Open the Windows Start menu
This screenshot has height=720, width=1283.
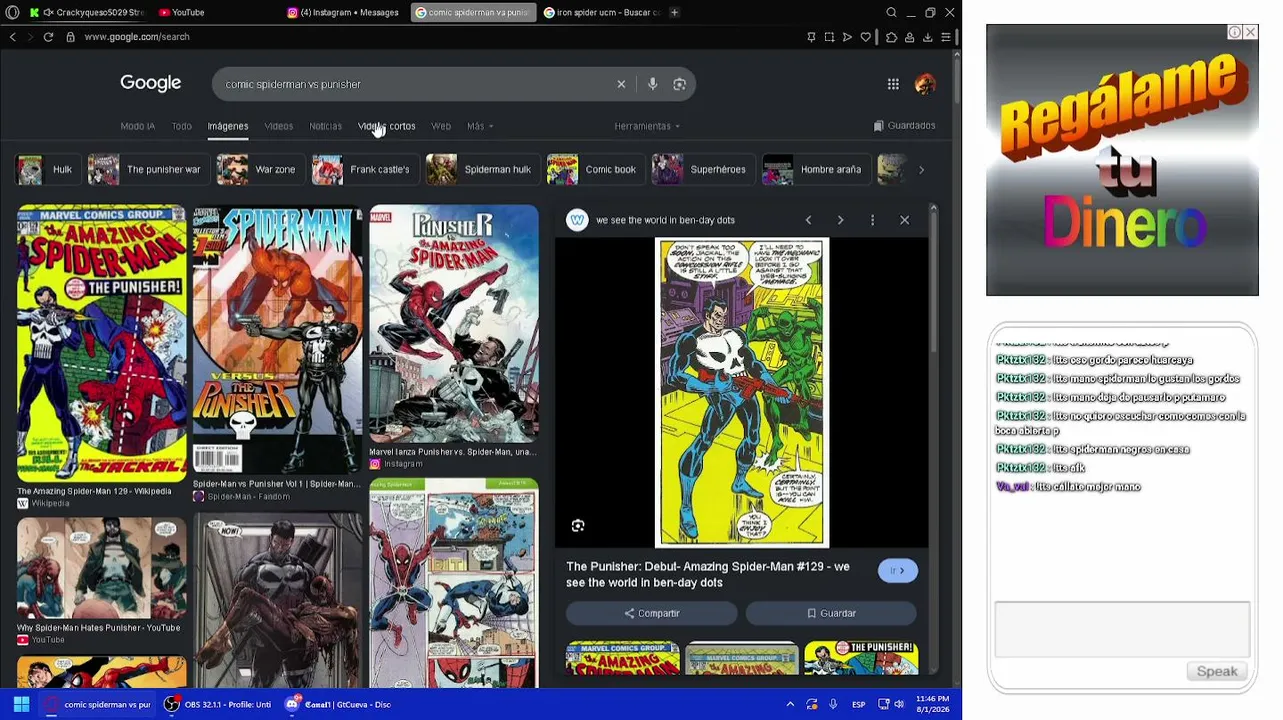point(21,704)
